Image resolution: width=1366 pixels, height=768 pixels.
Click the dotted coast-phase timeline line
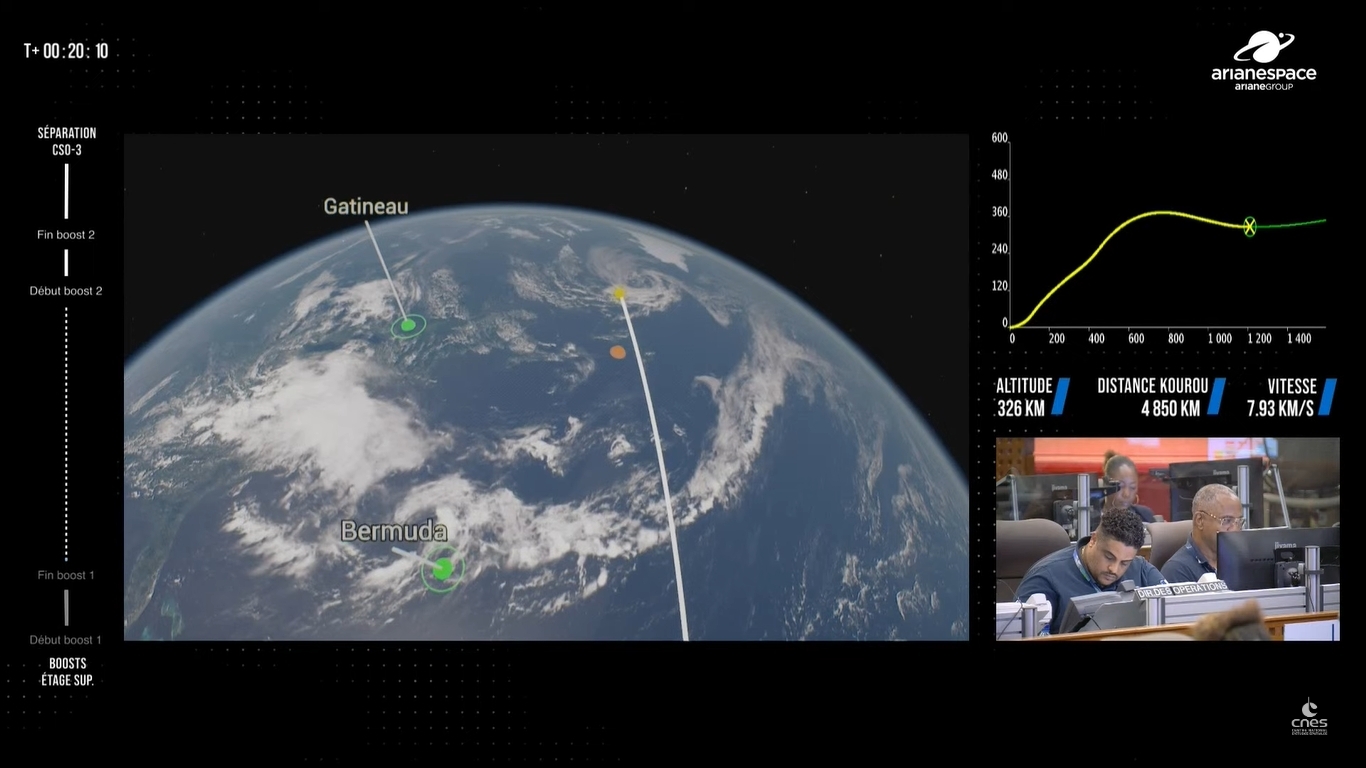(x=67, y=434)
